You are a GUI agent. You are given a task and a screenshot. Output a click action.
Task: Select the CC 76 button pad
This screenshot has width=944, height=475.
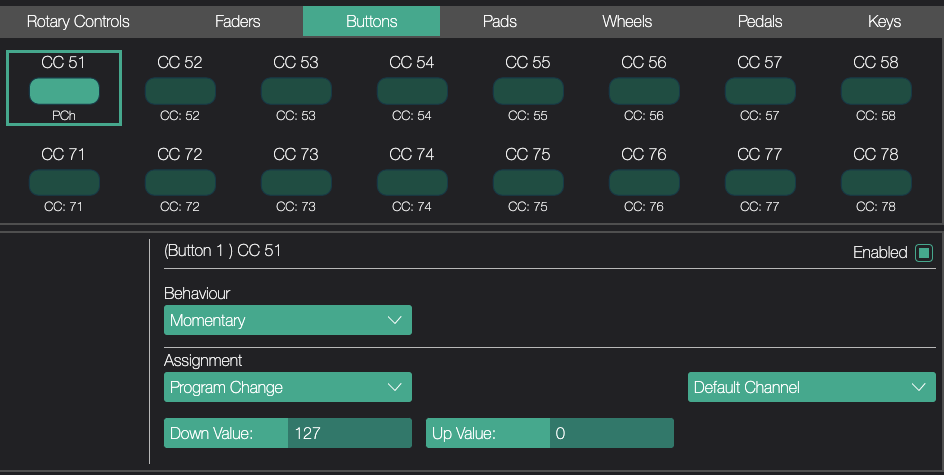[644, 182]
